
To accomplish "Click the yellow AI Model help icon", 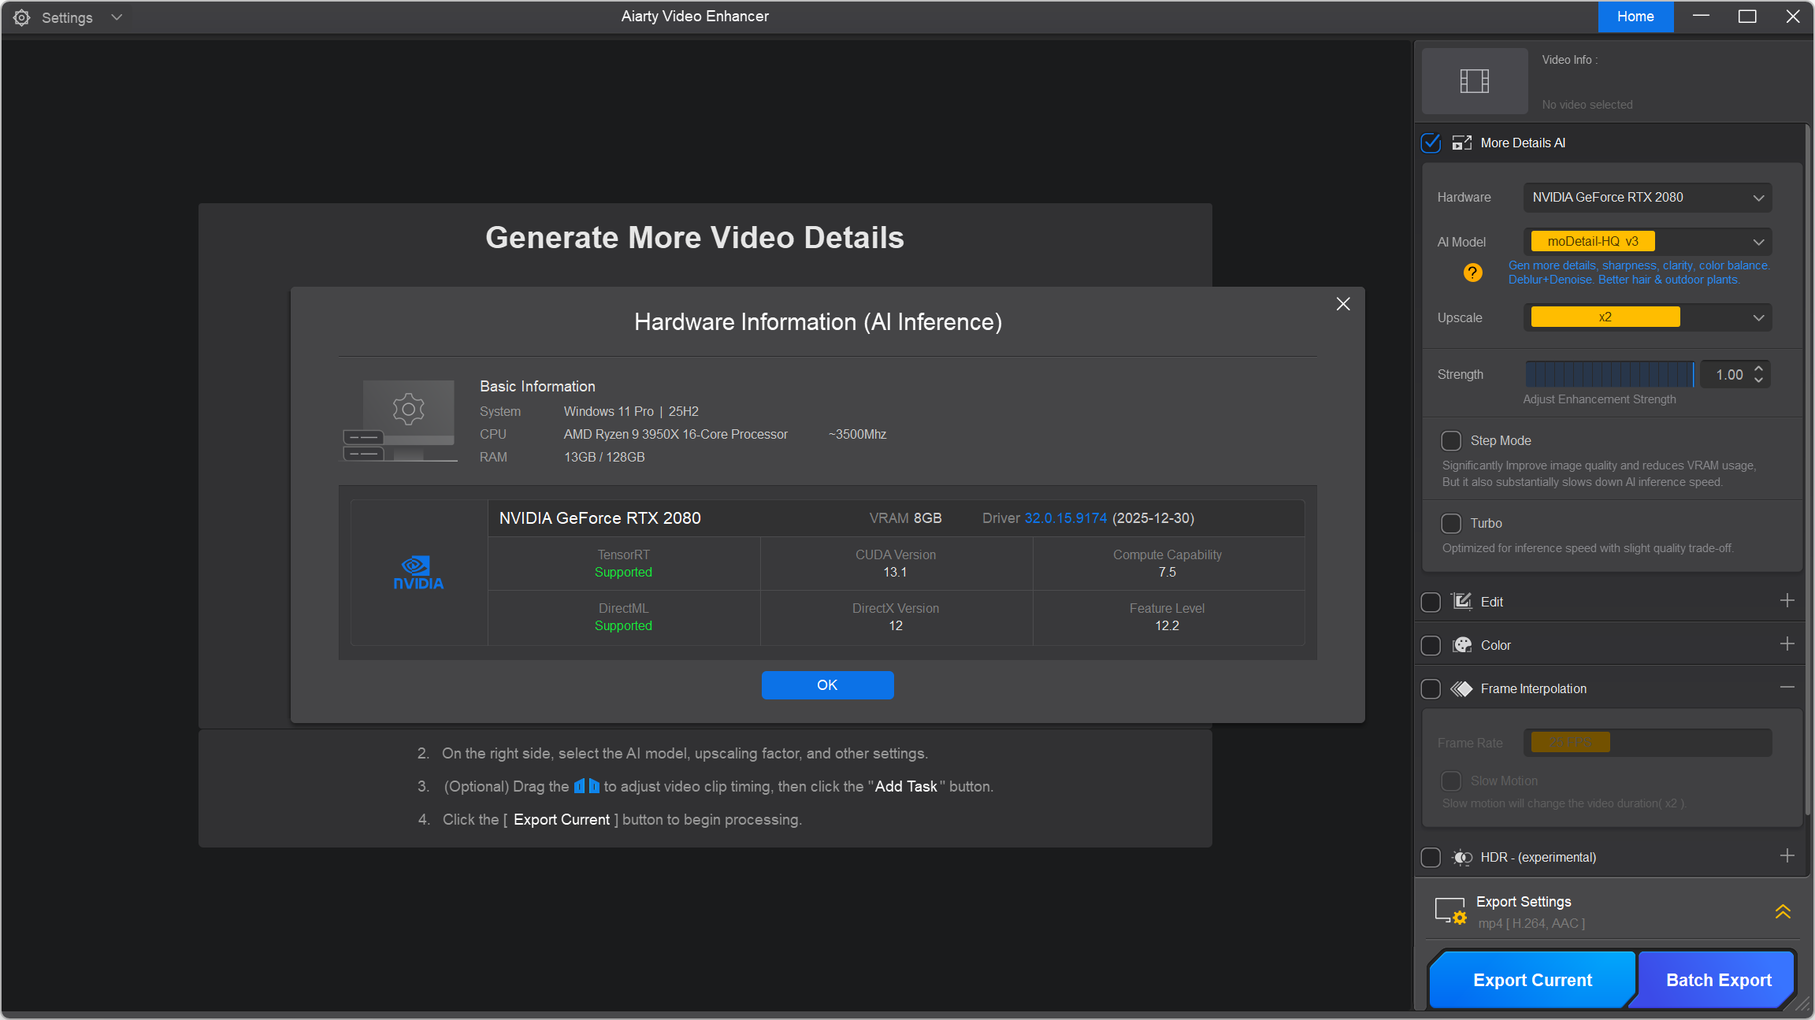I will [x=1472, y=273].
